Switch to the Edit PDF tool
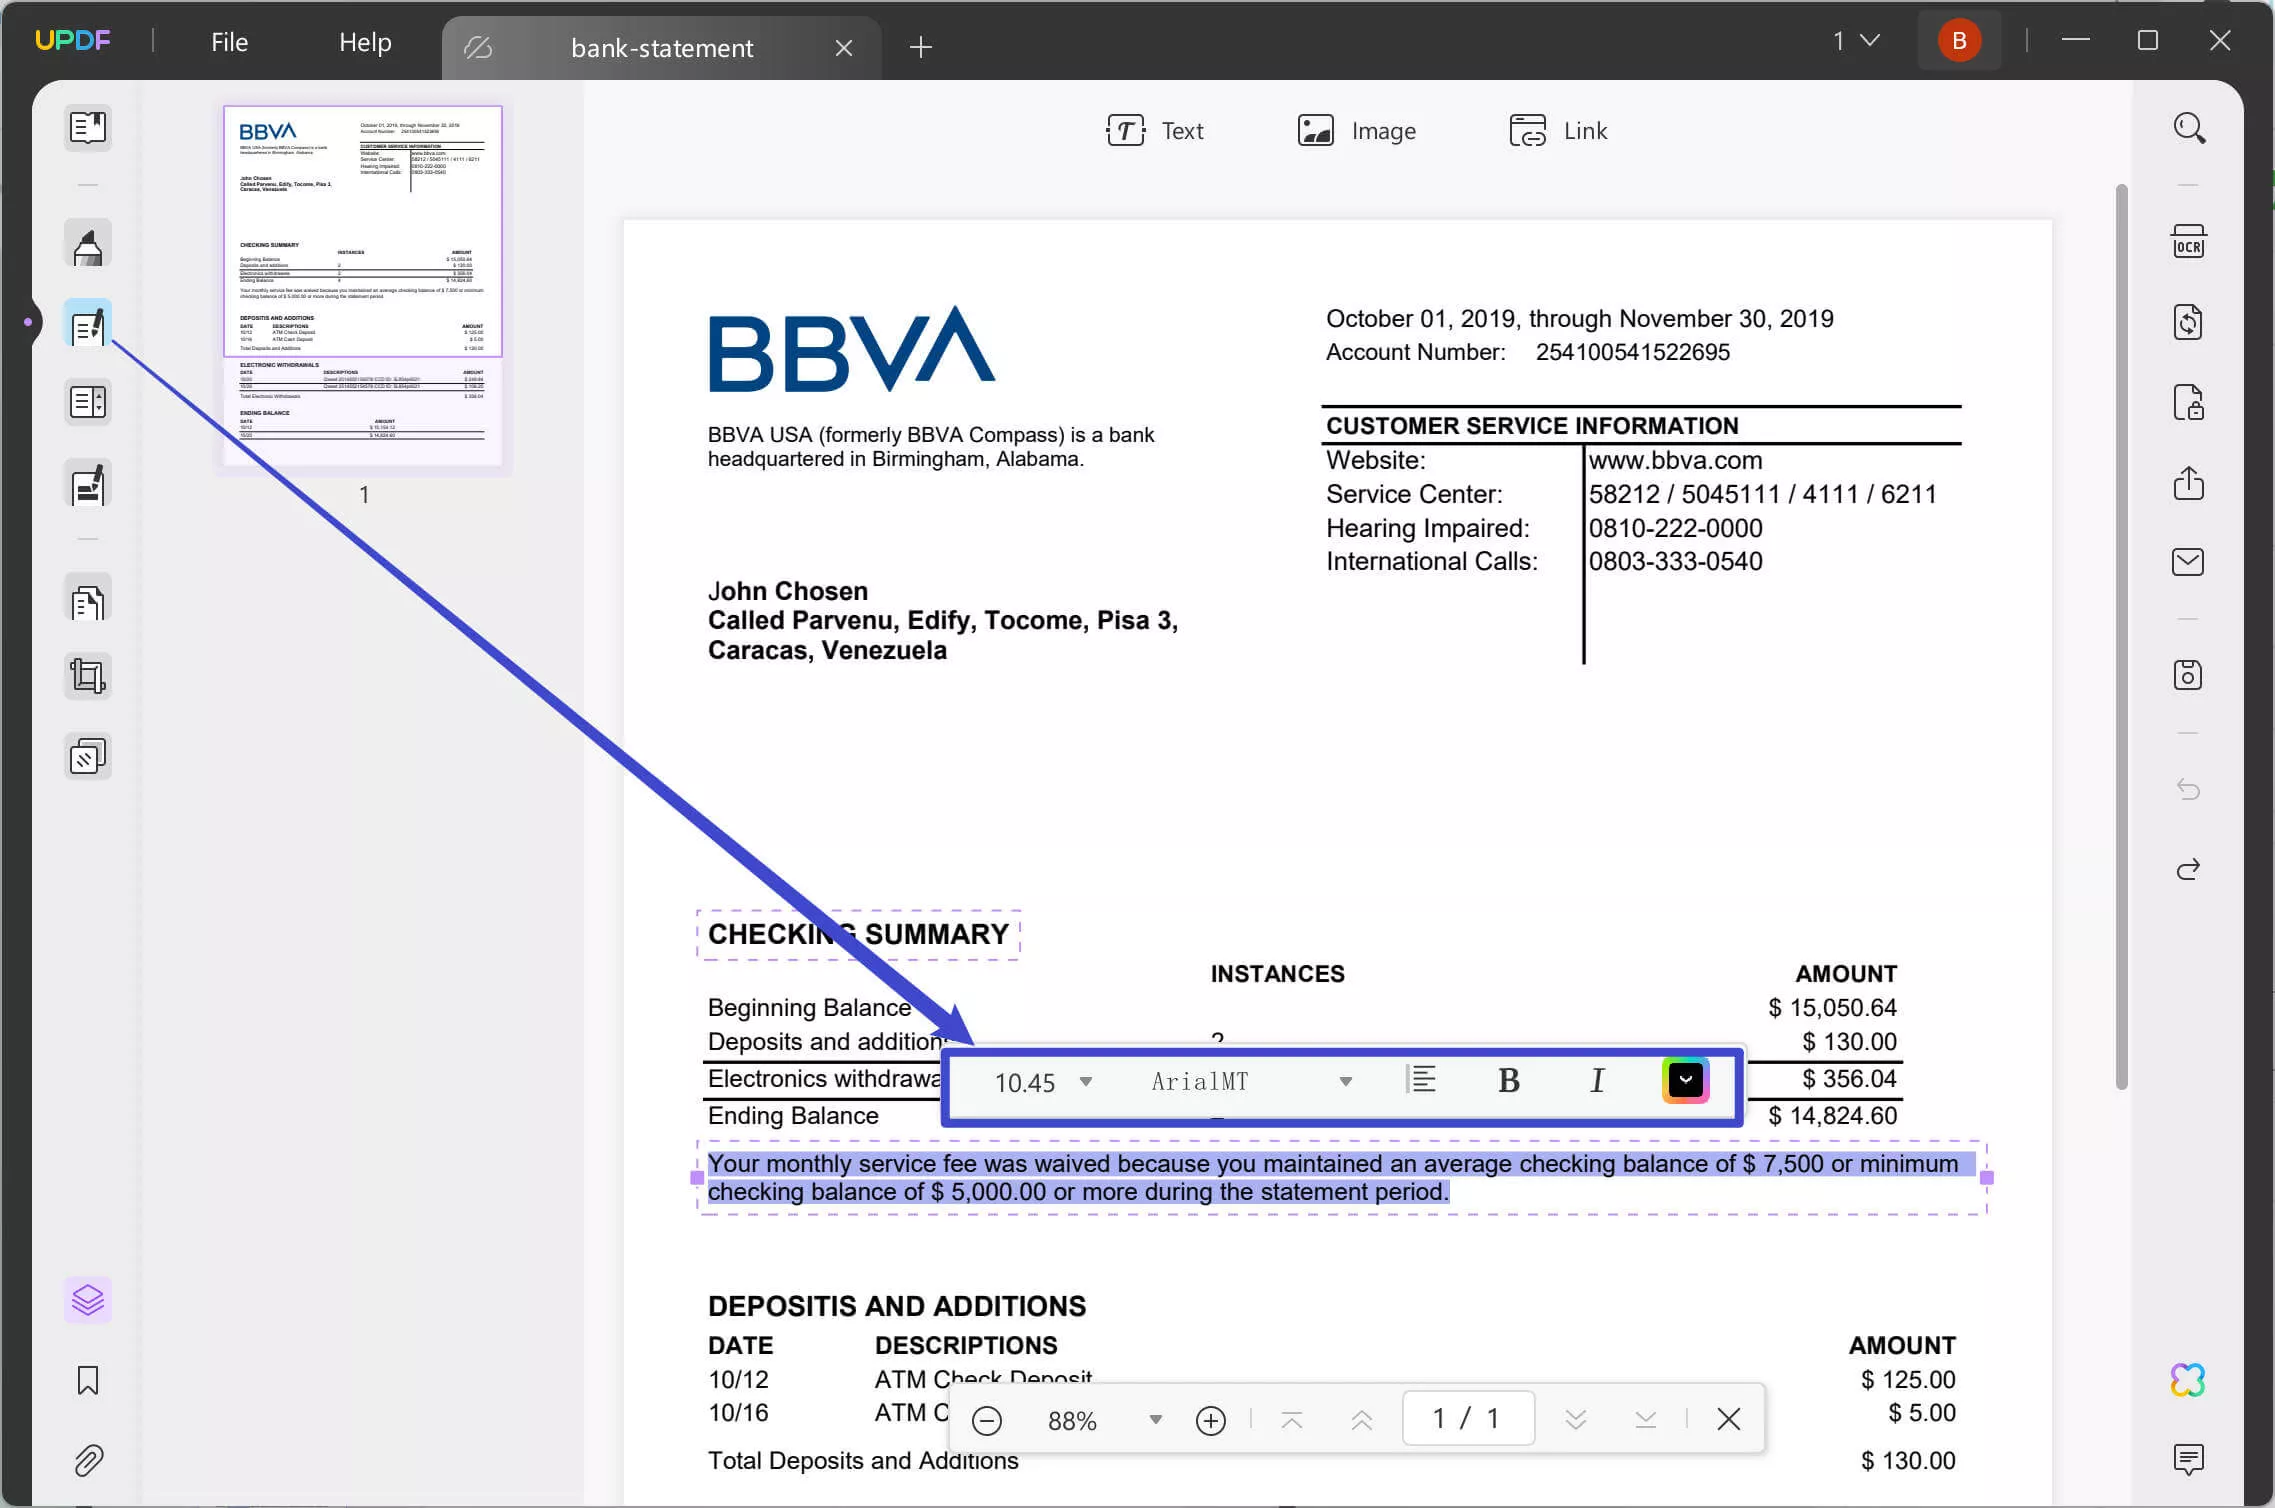This screenshot has height=1508, width=2275. tap(88, 322)
